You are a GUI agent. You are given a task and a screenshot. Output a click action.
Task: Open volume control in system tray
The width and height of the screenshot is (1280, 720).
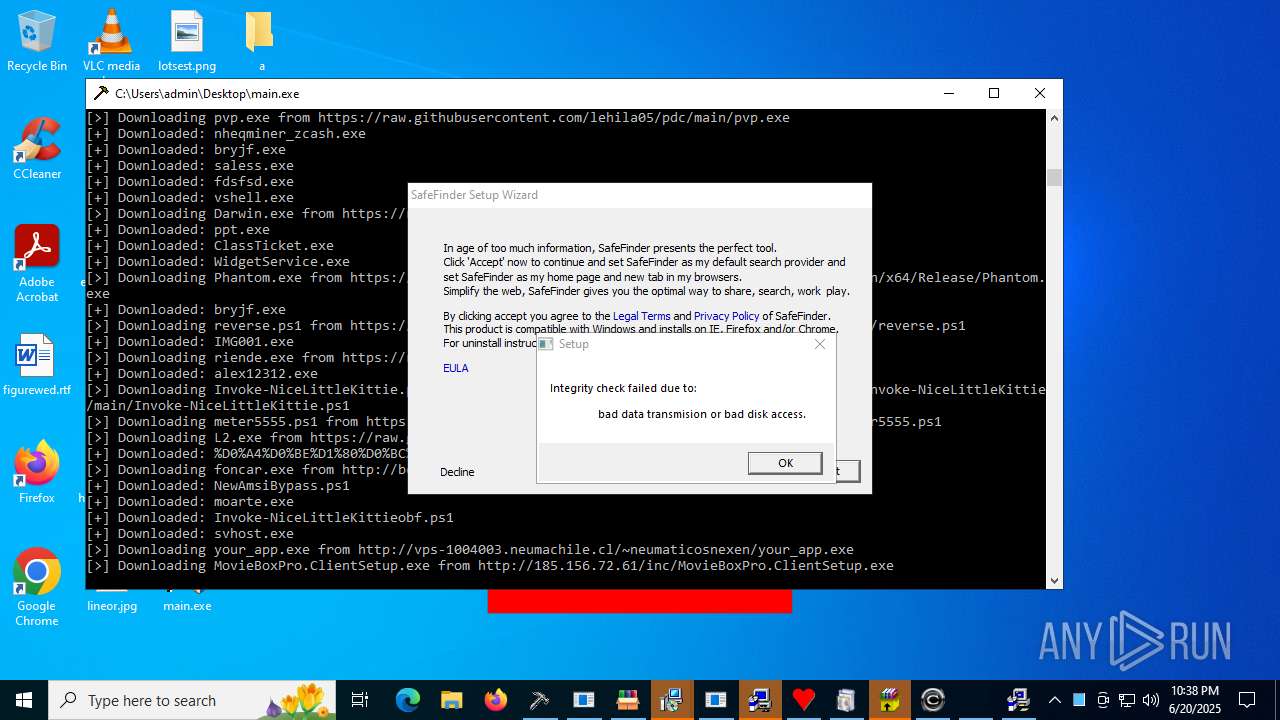pos(1151,700)
